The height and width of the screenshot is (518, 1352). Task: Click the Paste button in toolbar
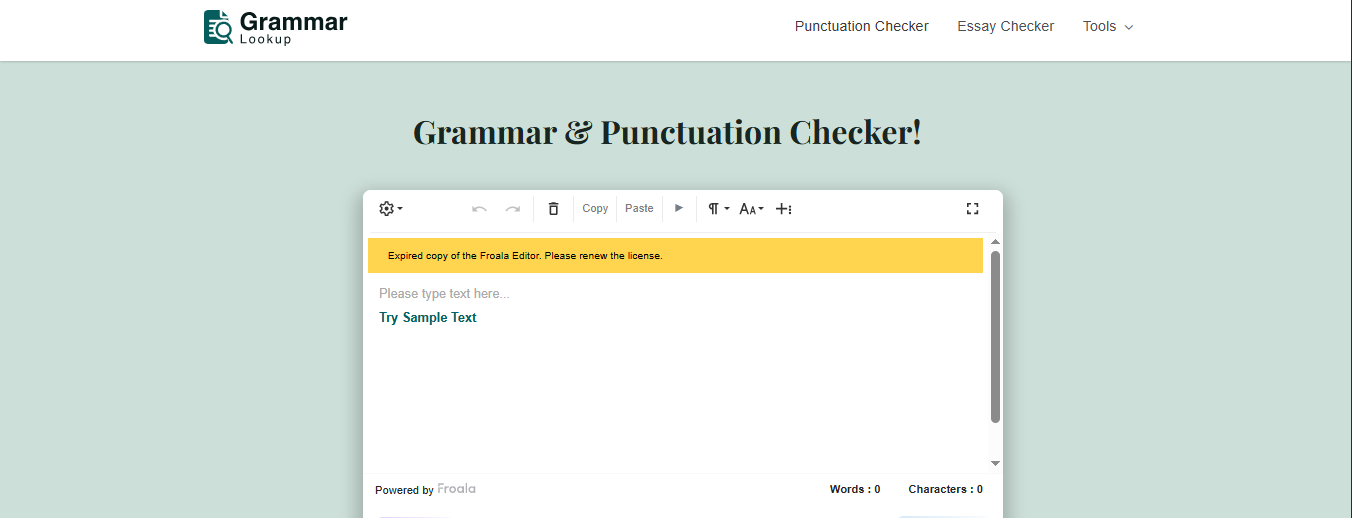pos(639,209)
